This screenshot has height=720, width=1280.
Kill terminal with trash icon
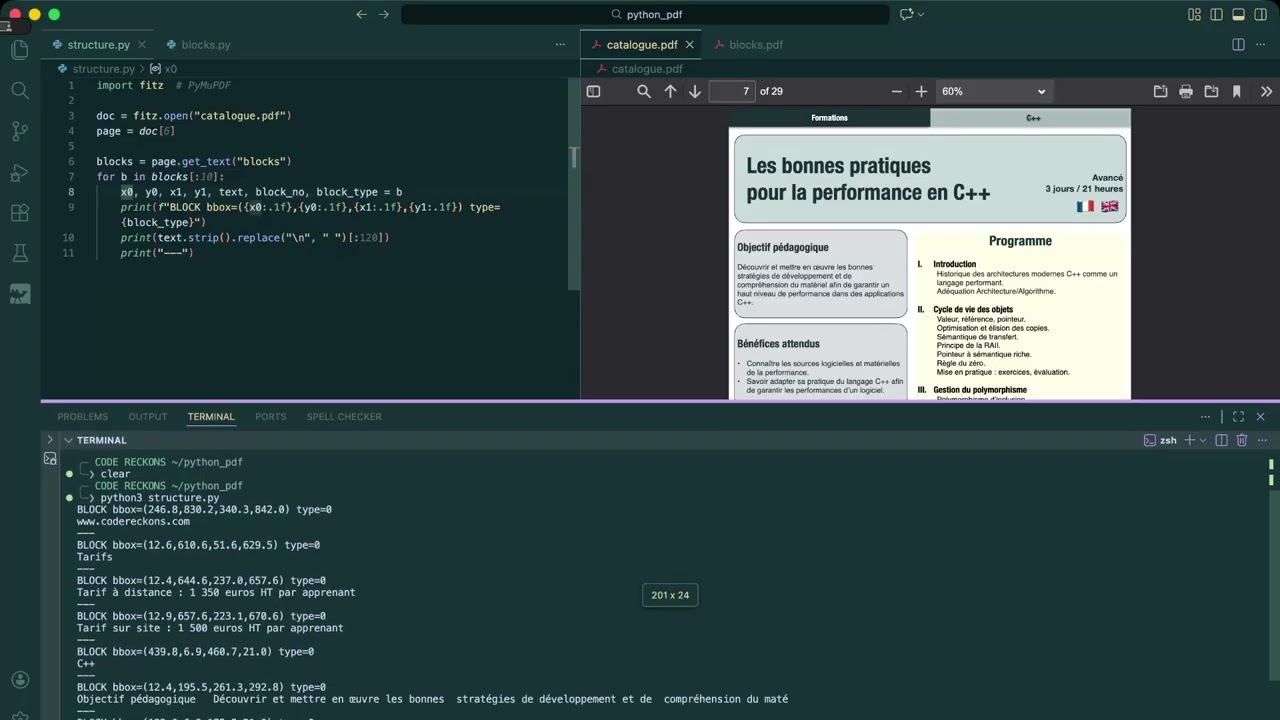(1242, 440)
